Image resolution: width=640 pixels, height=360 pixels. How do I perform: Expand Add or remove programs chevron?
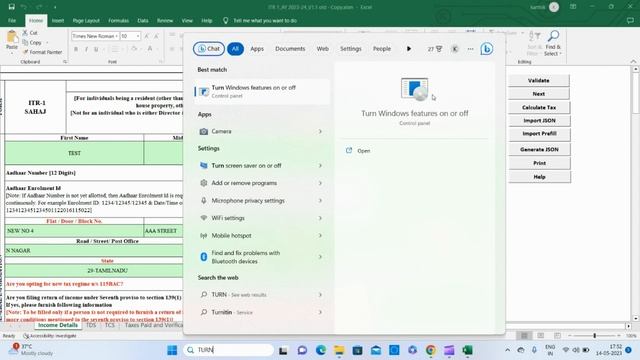click(x=320, y=183)
